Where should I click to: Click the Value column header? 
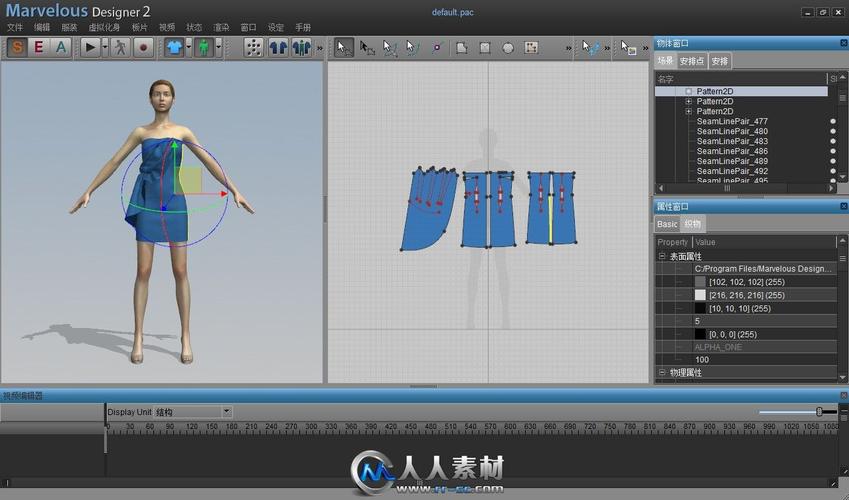tap(705, 242)
